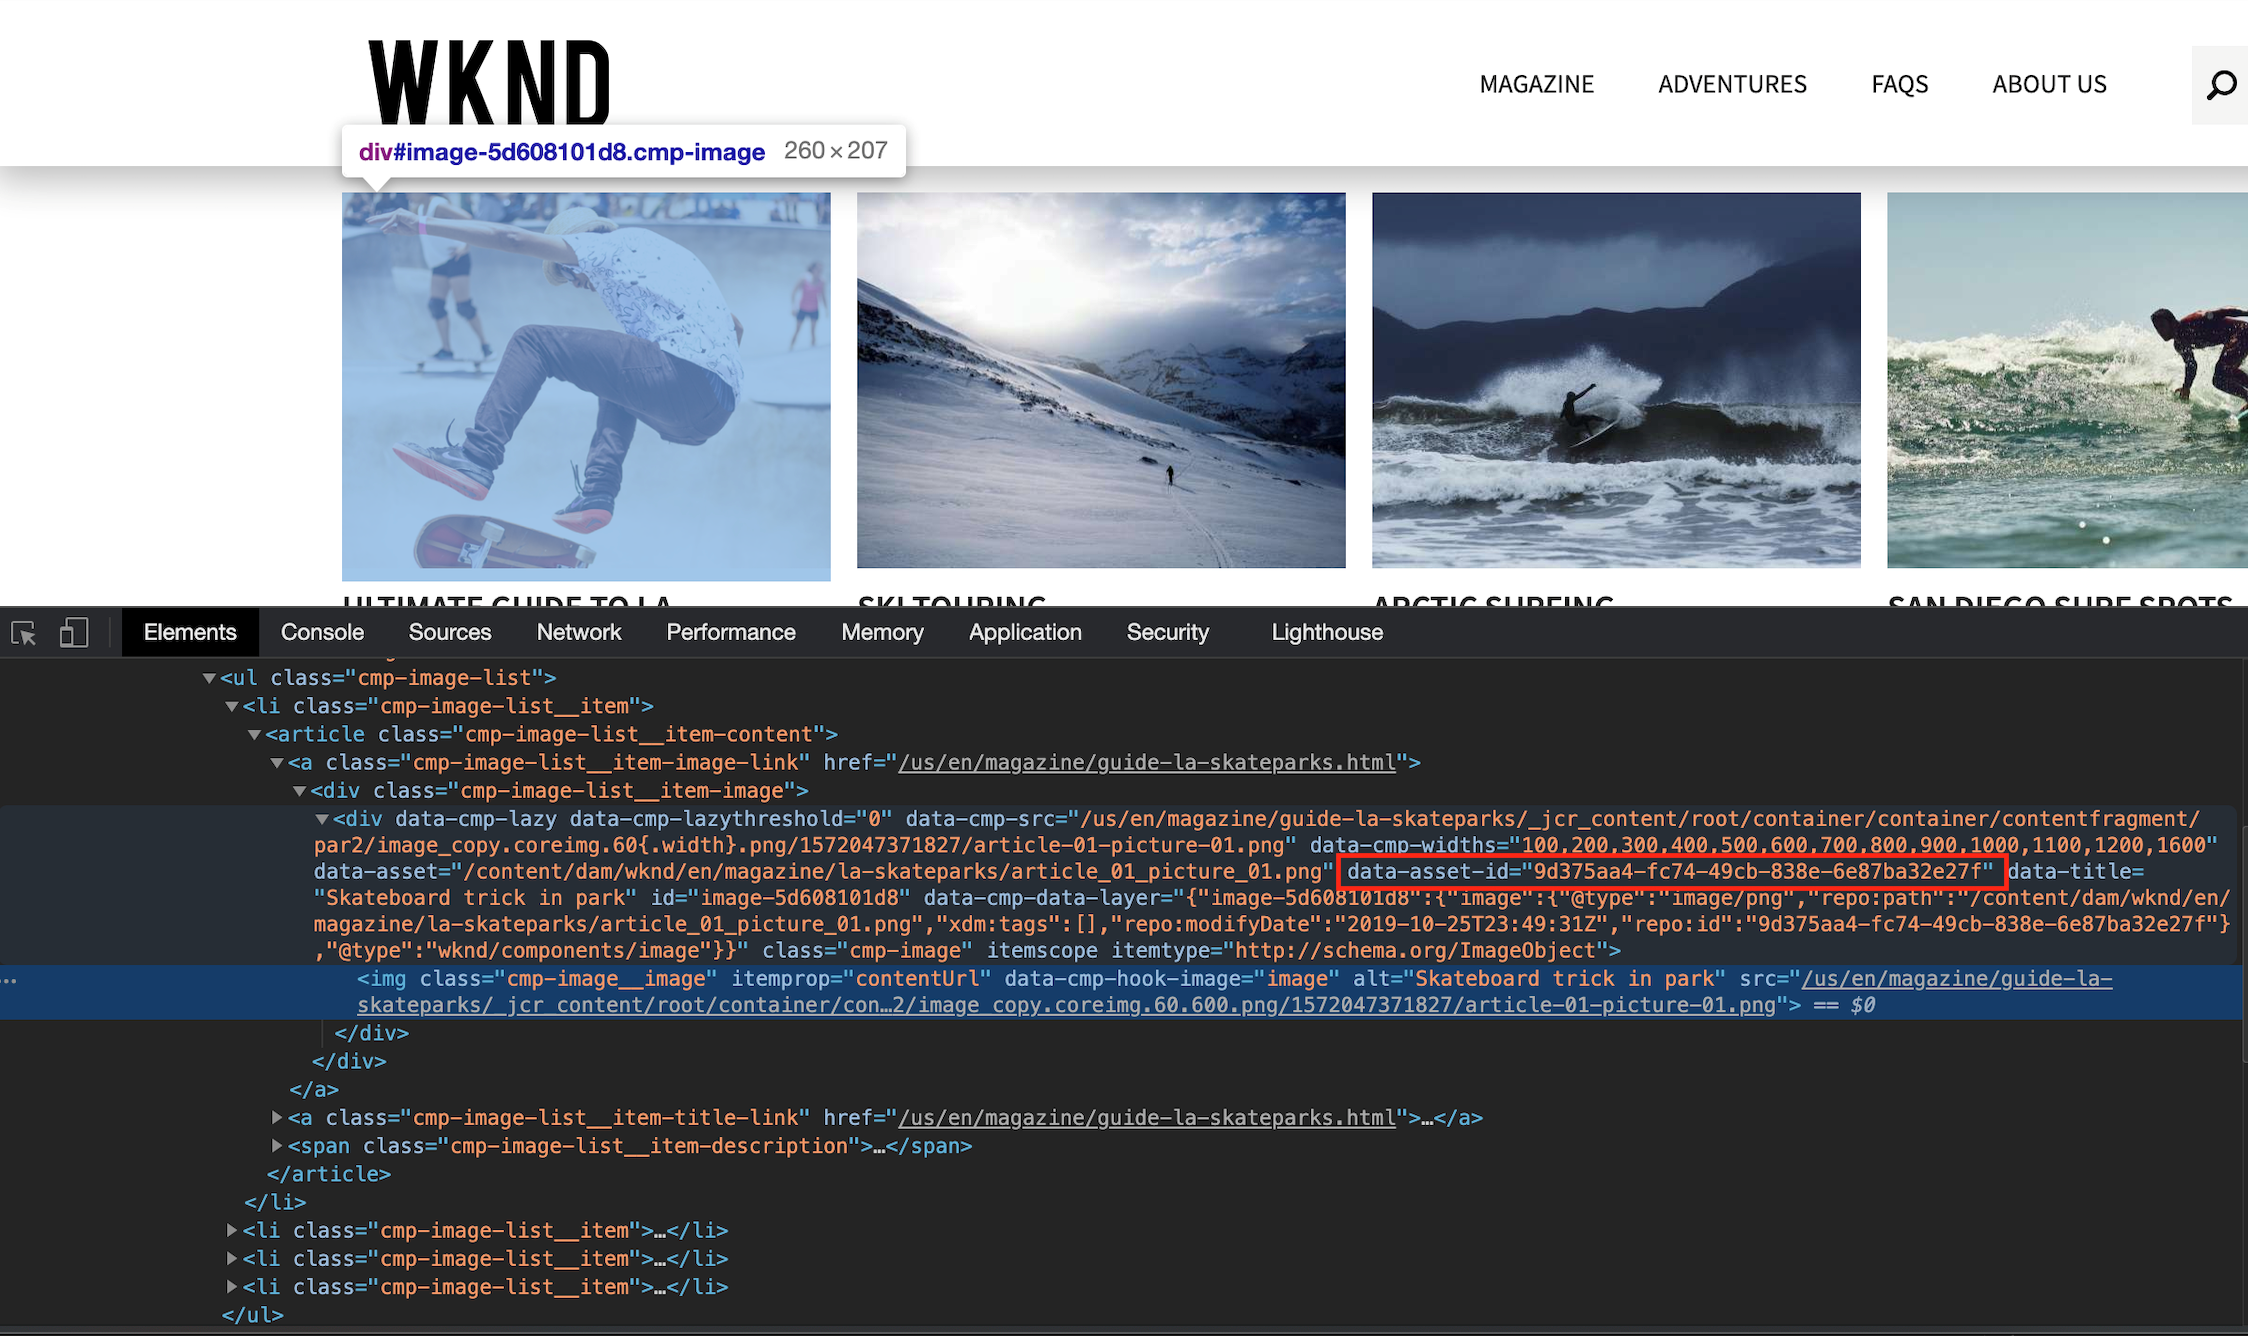The image size is (2248, 1336).
Task: Click the Memory panel tab icon
Action: coord(882,631)
